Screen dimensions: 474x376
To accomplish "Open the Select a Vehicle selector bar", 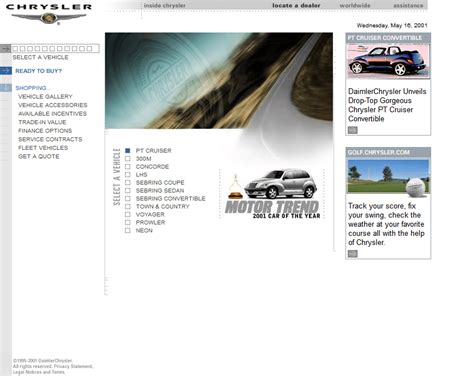I will [x=55, y=49].
